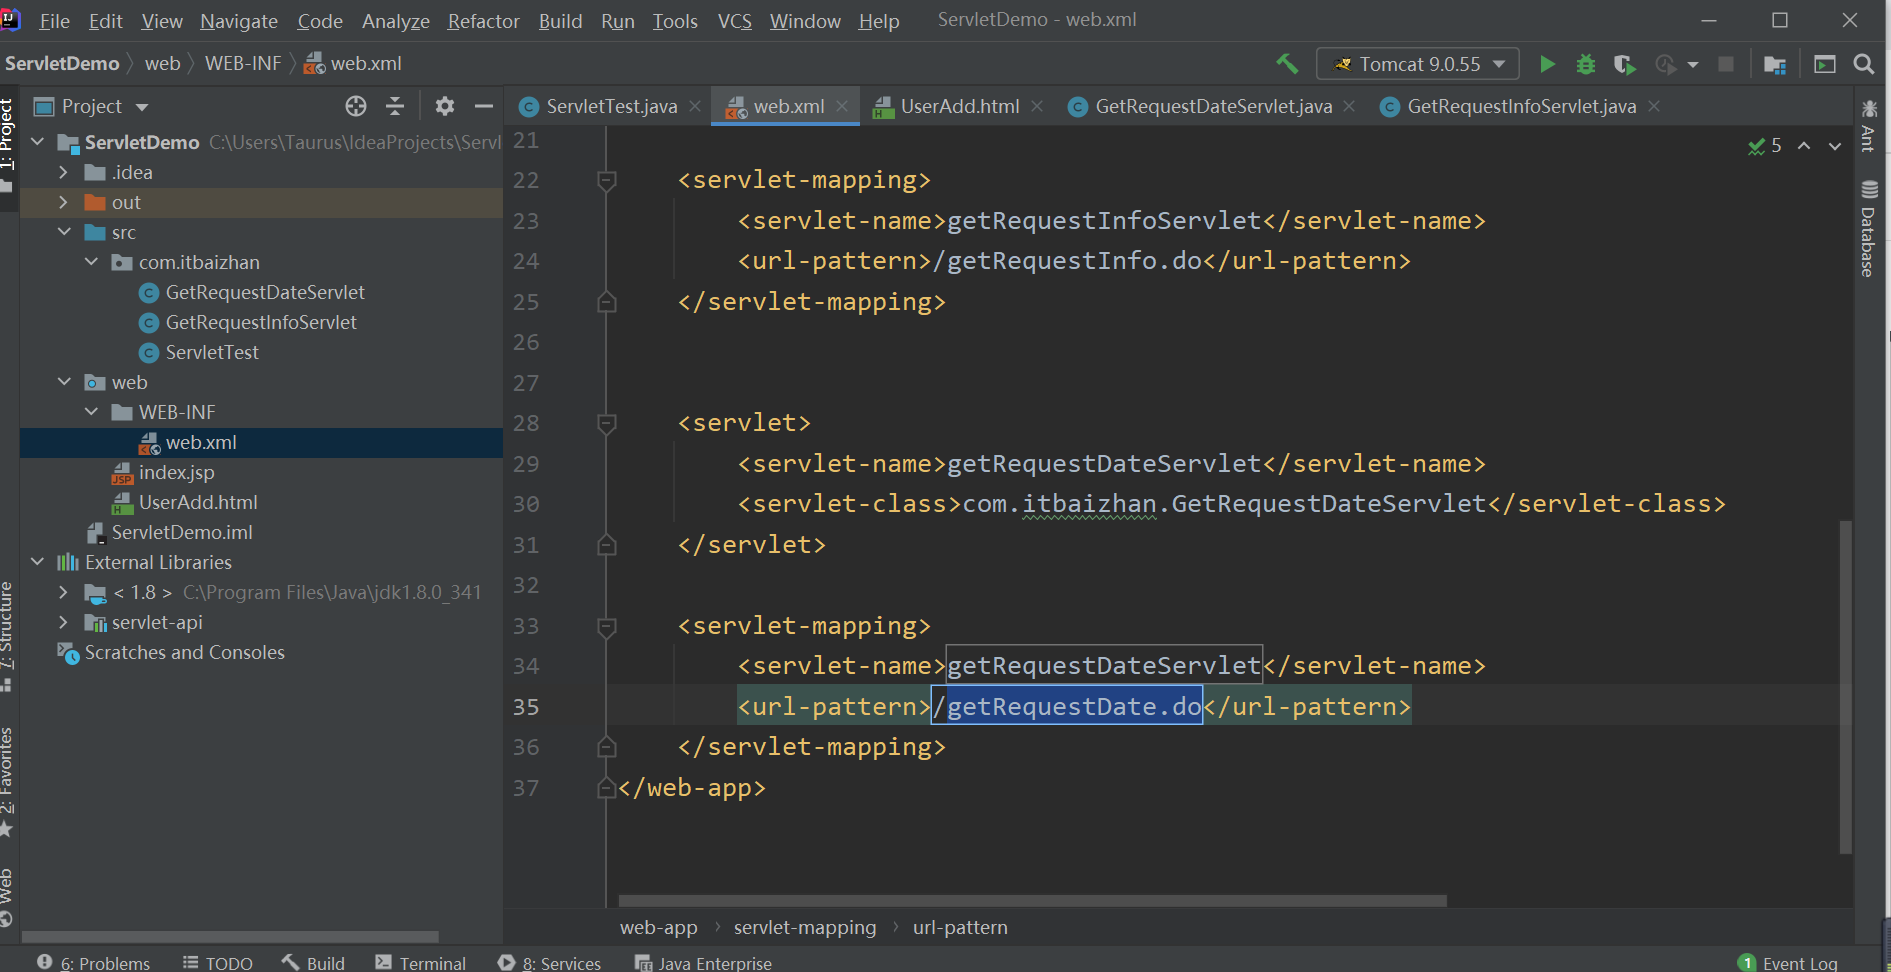Open the Refactor menu
Viewport: 1891px width, 972px height.
pyautogui.click(x=483, y=21)
